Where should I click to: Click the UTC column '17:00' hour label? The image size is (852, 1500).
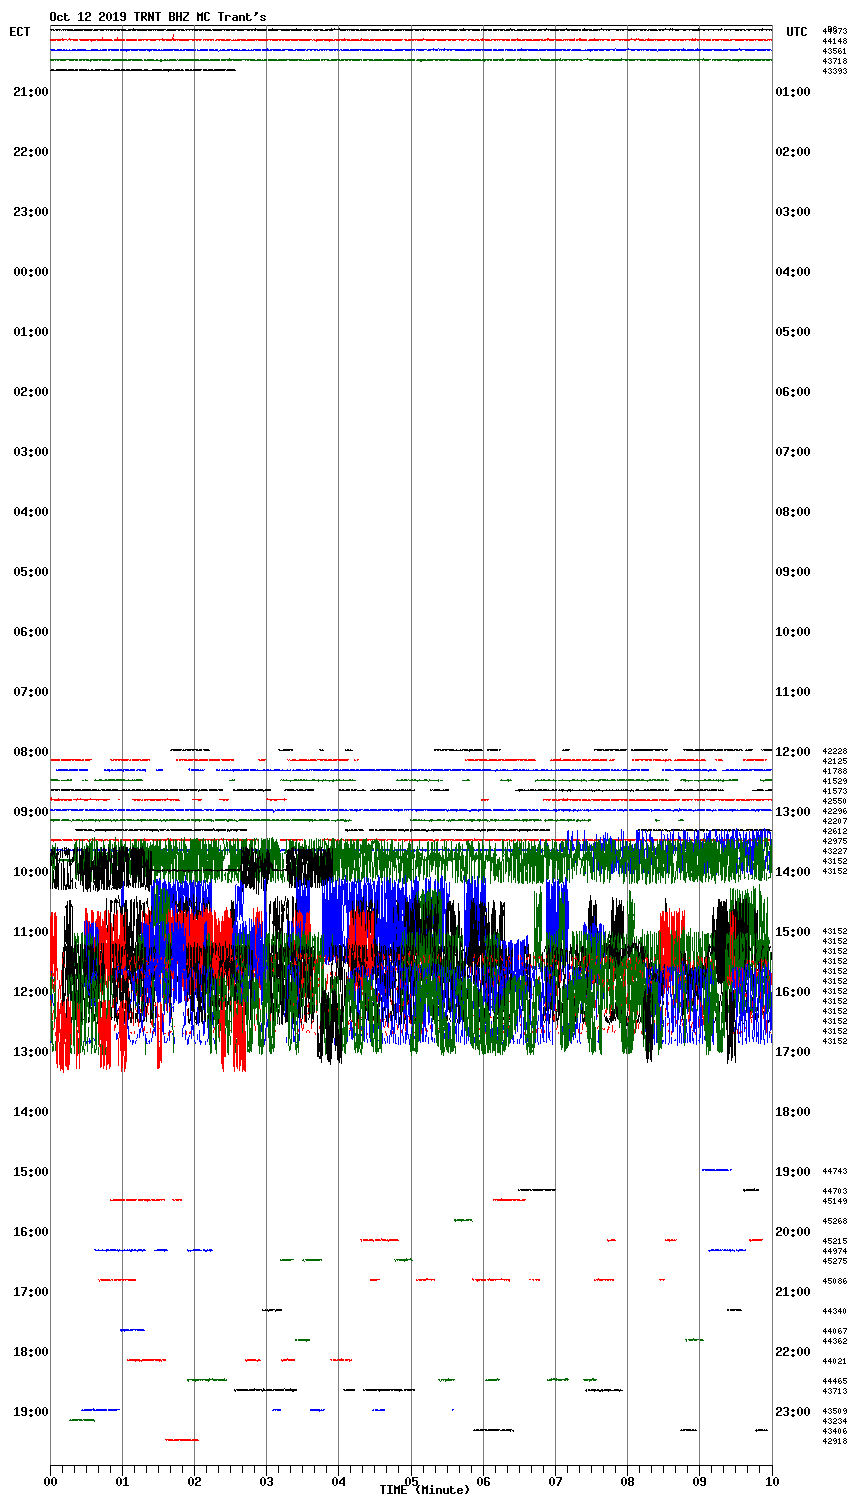point(793,1052)
